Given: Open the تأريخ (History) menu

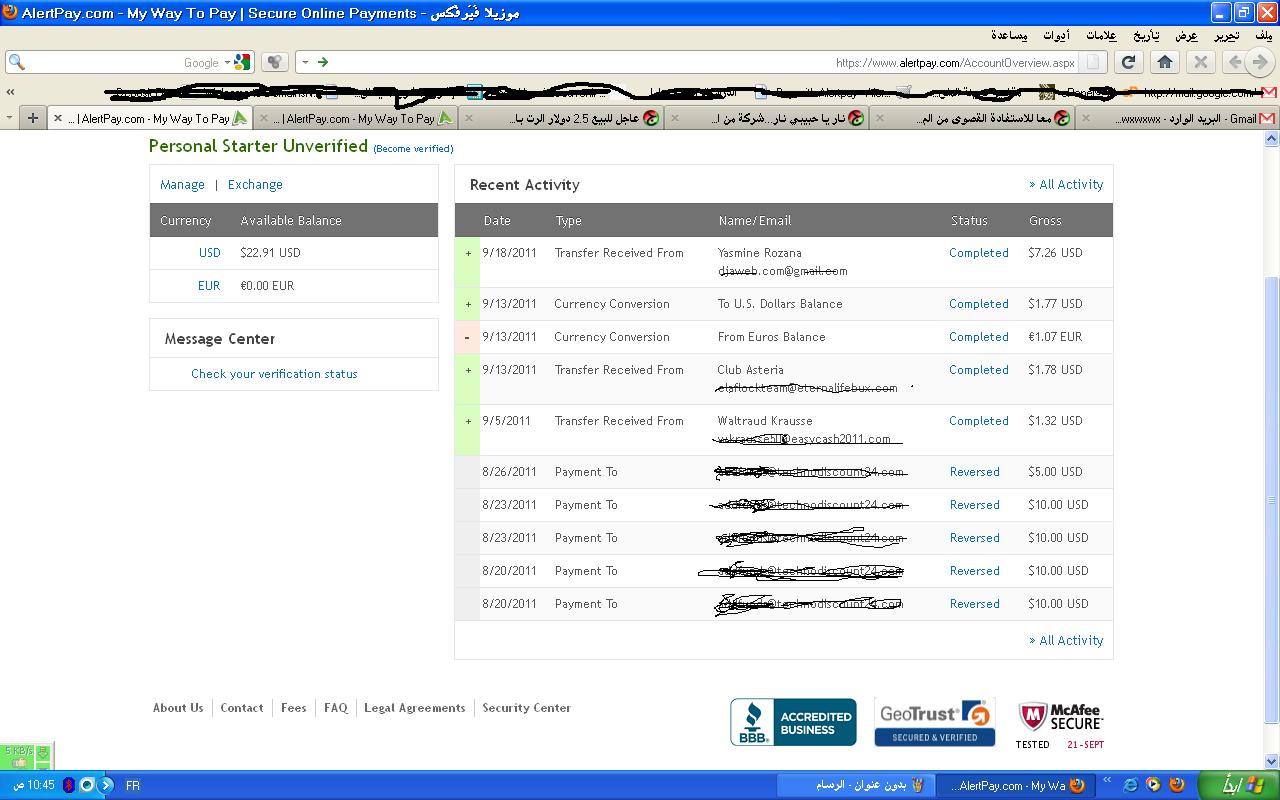Looking at the screenshot, I should 1145,35.
